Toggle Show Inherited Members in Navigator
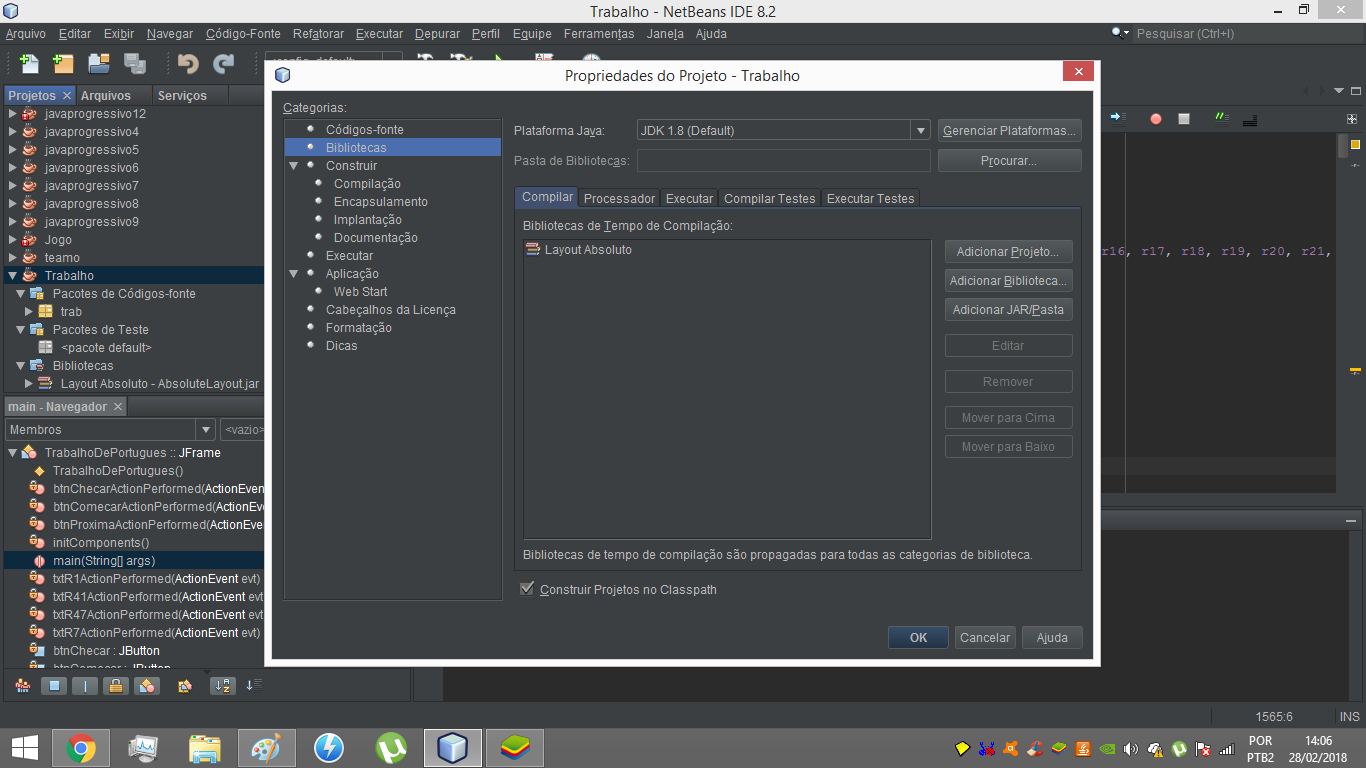1366x768 pixels. coord(23,686)
